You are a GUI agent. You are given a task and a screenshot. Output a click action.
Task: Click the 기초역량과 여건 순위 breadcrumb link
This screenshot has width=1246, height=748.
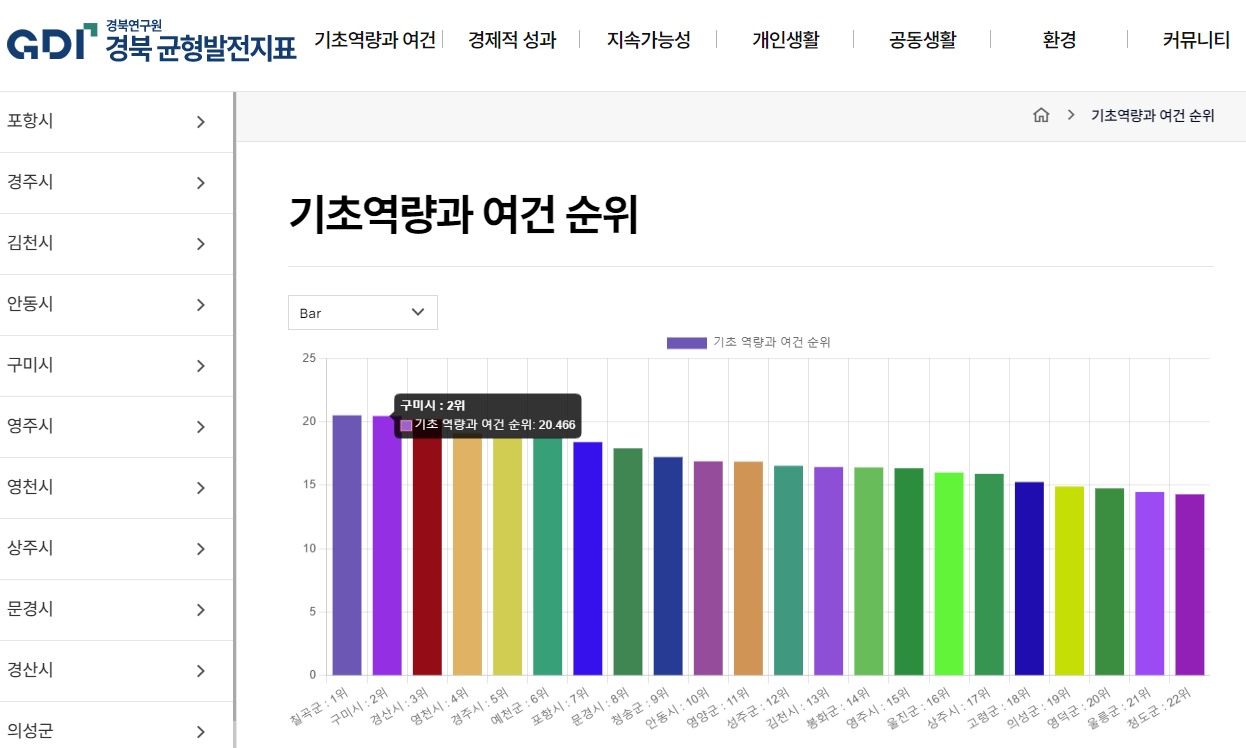1152,115
